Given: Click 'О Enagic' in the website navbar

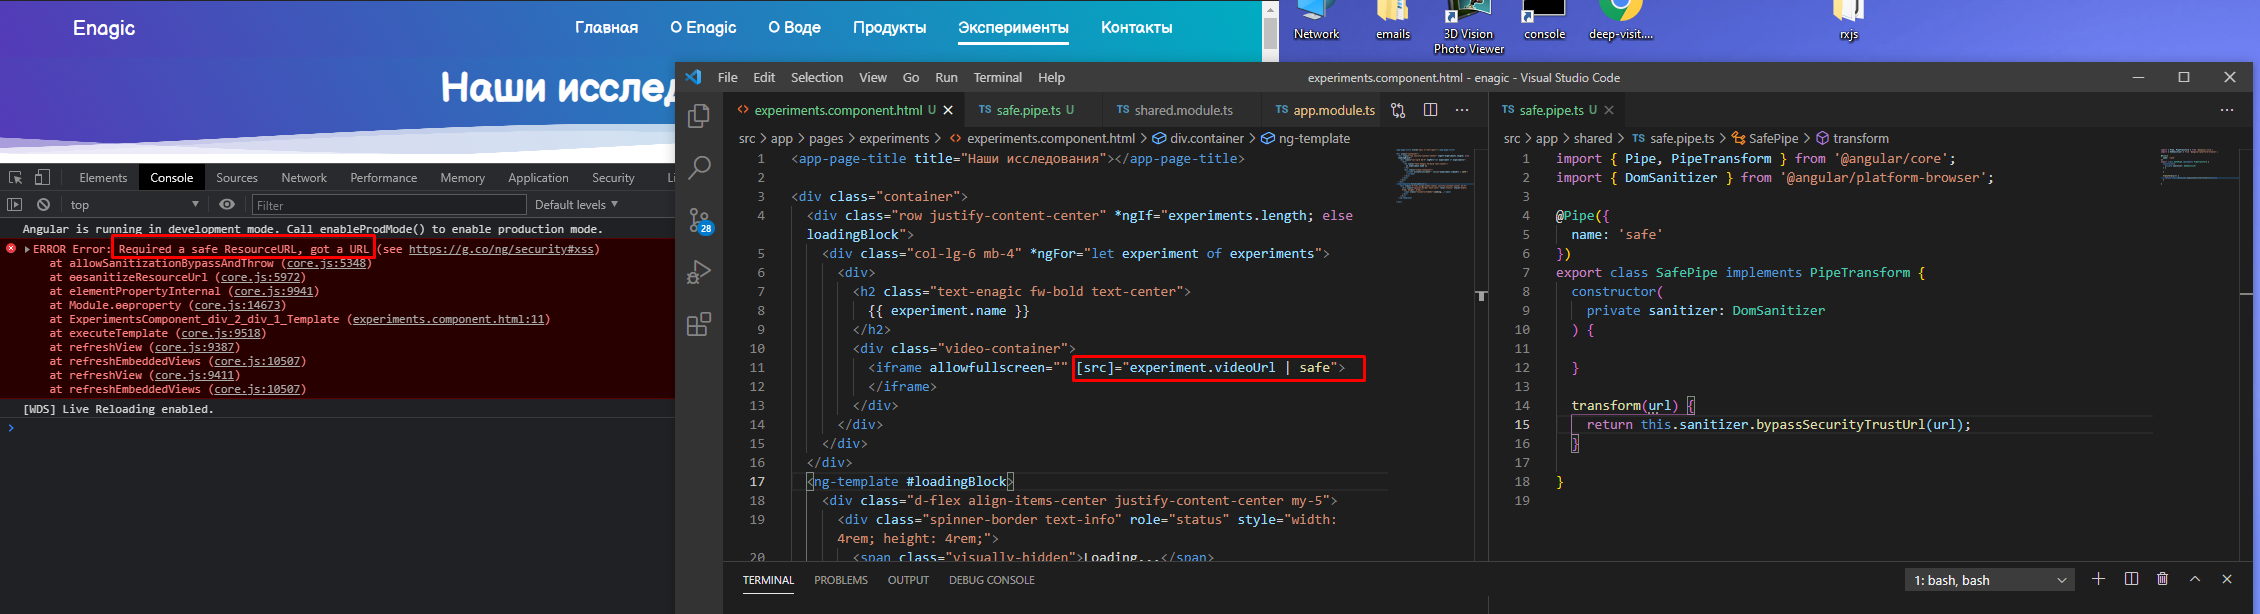Looking at the screenshot, I should [703, 28].
